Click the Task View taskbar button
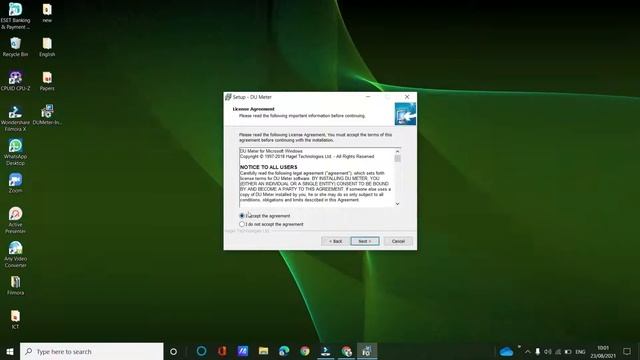 [x=173, y=351]
